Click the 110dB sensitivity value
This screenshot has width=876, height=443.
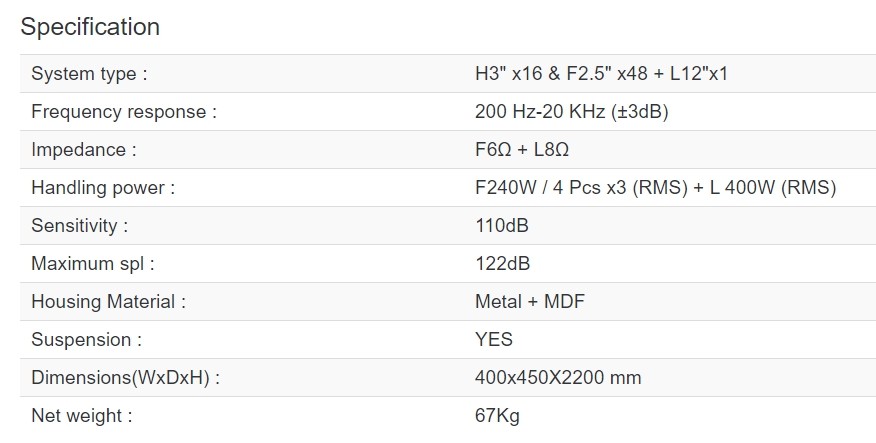tap(502, 226)
